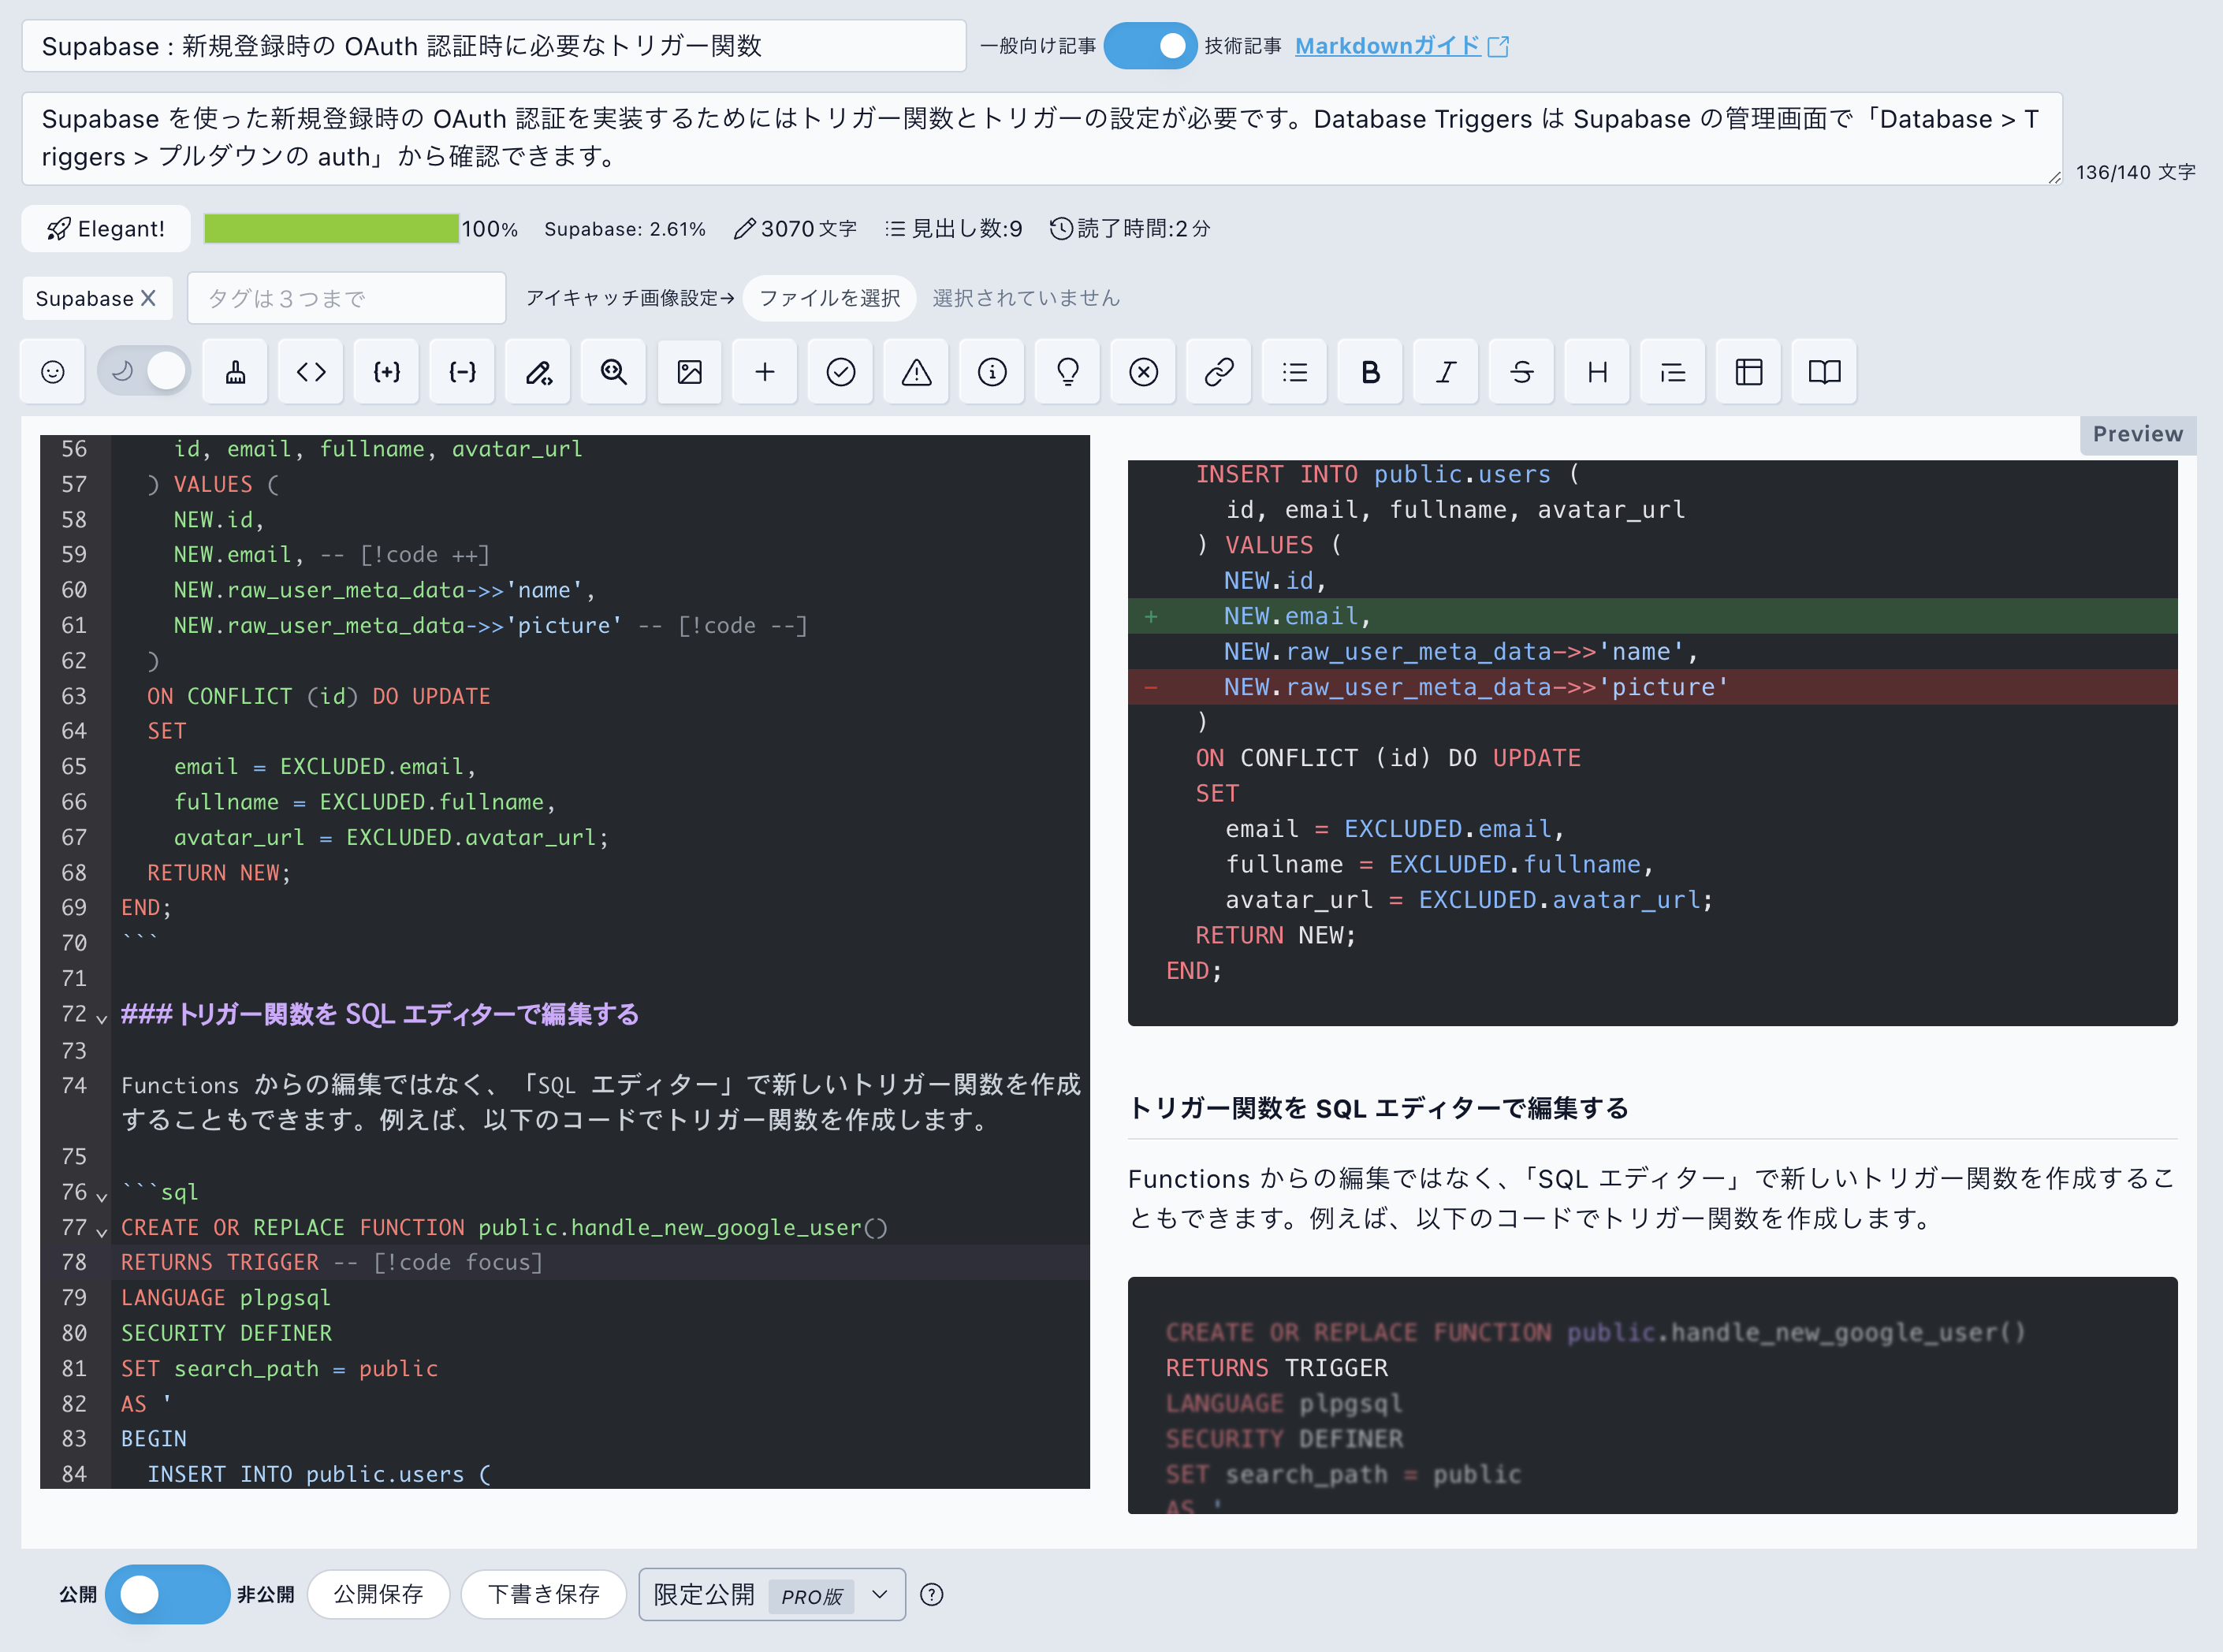Click the Elegant! rocket button
Image resolution: width=2223 pixels, height=1652 pixels.
106,229
